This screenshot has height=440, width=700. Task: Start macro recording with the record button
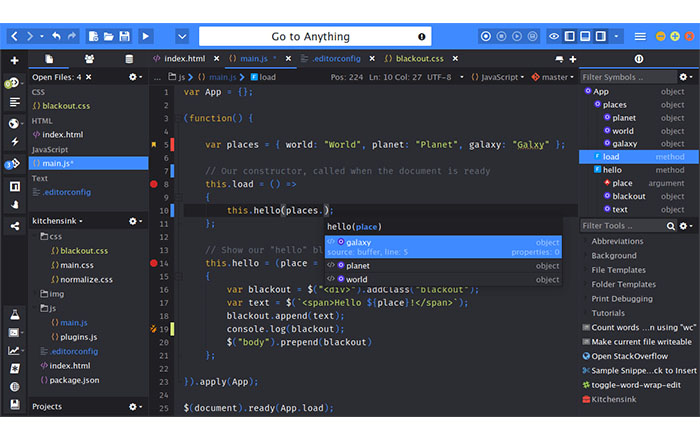coord(486,37)
